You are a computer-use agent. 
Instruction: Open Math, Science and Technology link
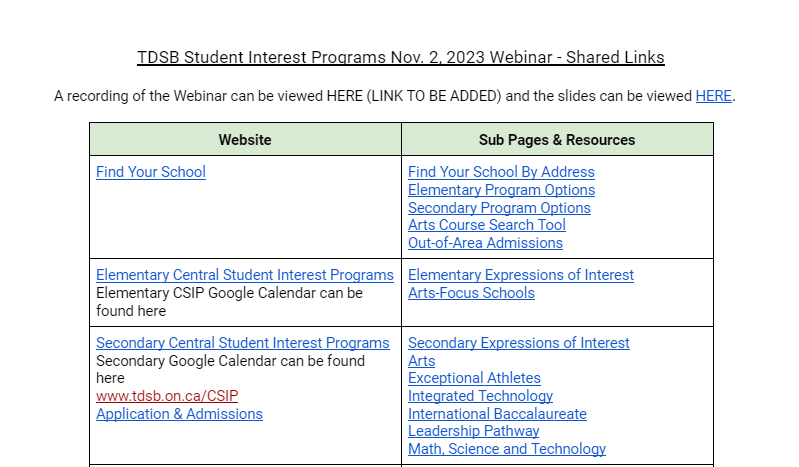(x=507, y=449)
